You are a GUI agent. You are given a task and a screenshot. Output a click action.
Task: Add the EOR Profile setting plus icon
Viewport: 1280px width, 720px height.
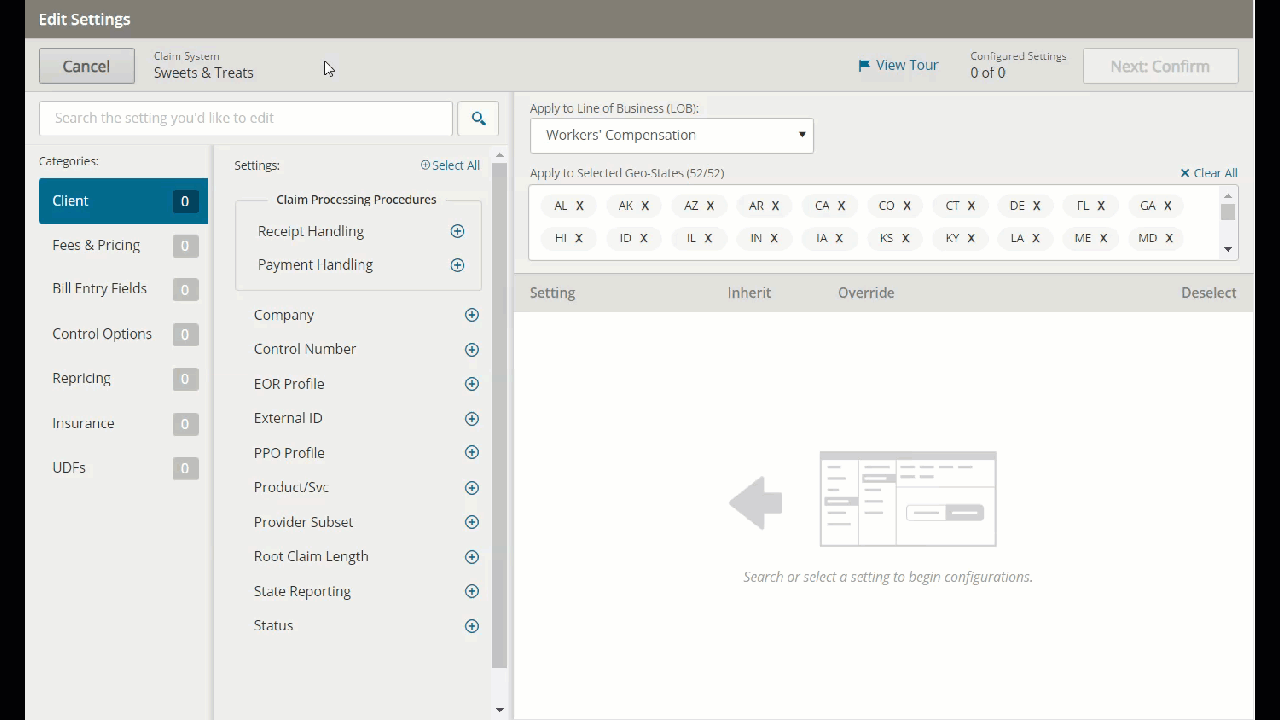472,384
